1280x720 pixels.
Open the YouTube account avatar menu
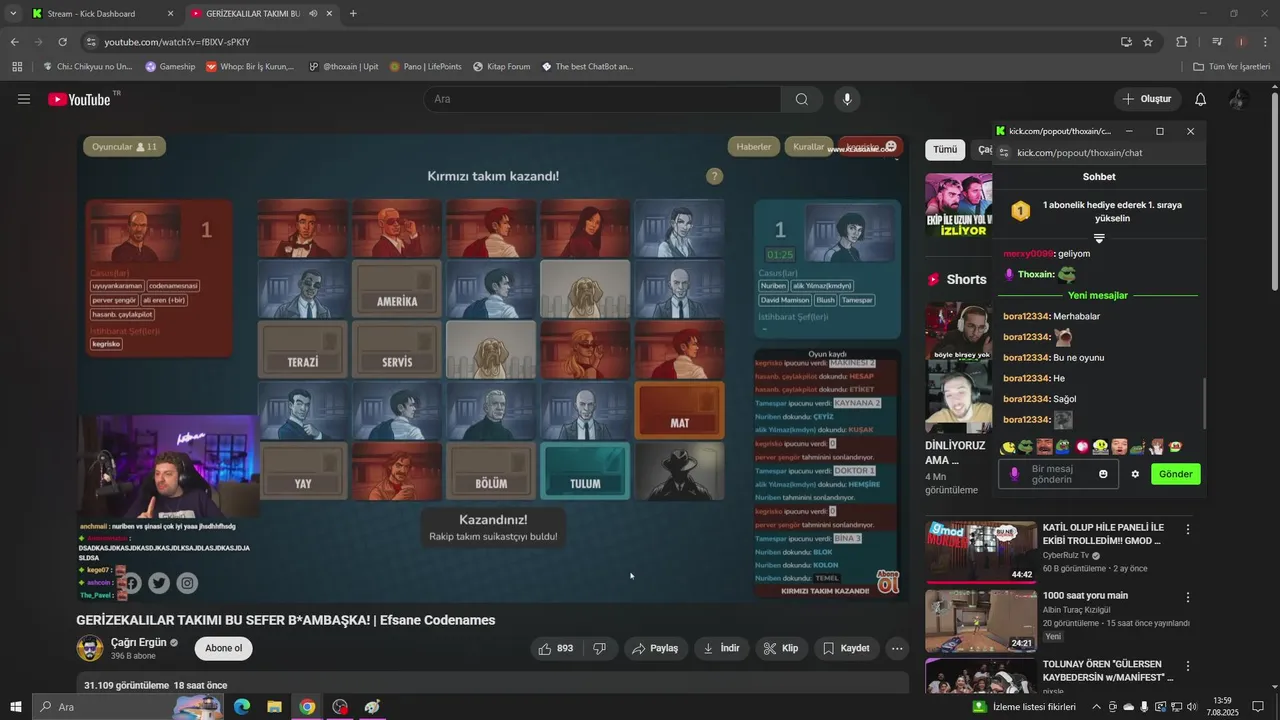coord(1238,99)
